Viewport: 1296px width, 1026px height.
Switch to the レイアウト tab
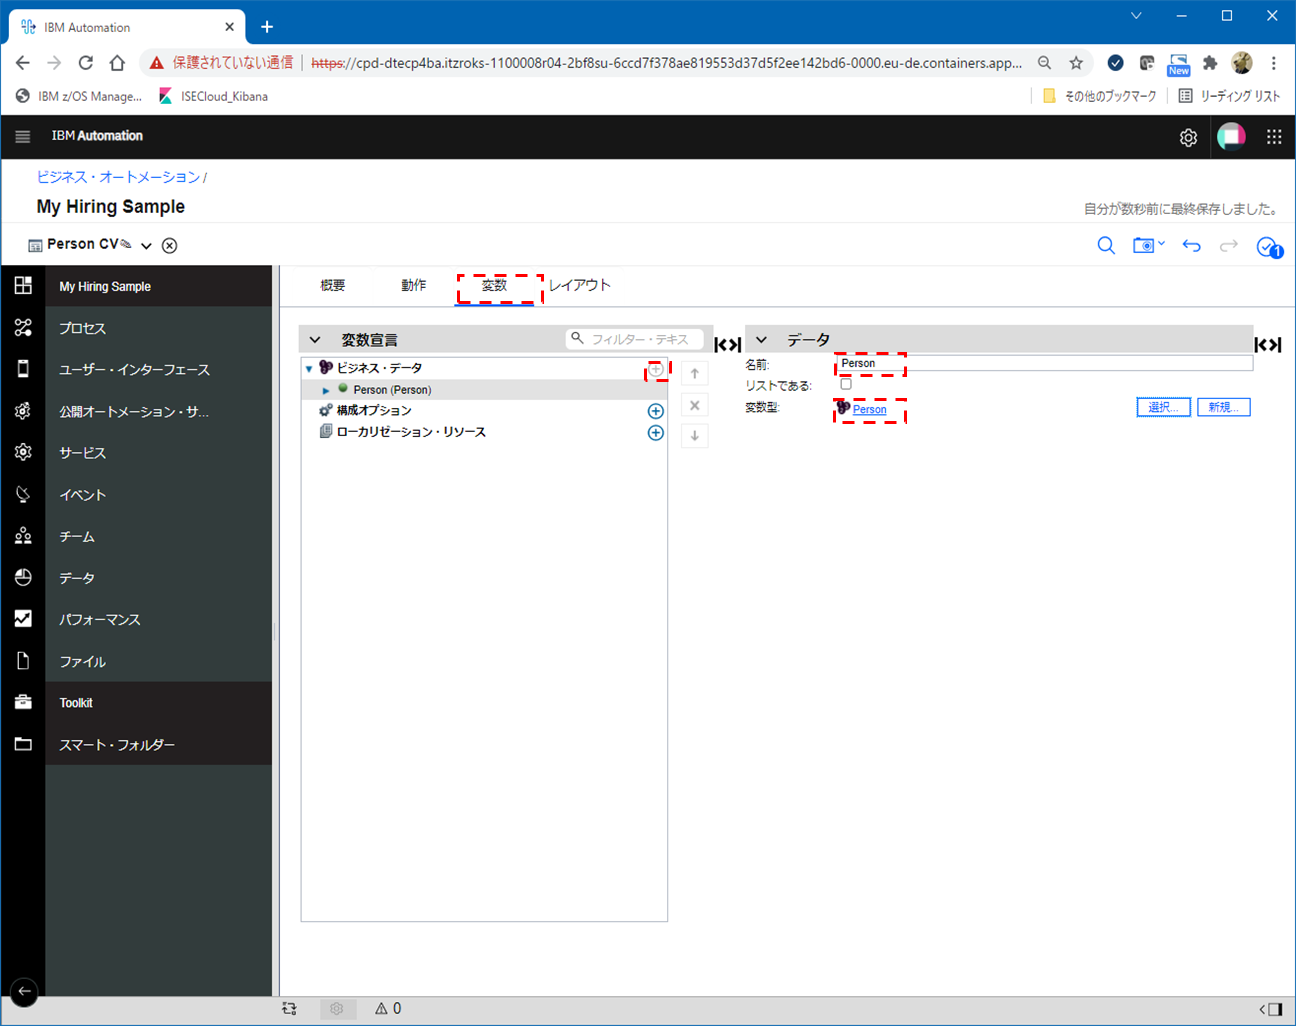coord(580,285)
